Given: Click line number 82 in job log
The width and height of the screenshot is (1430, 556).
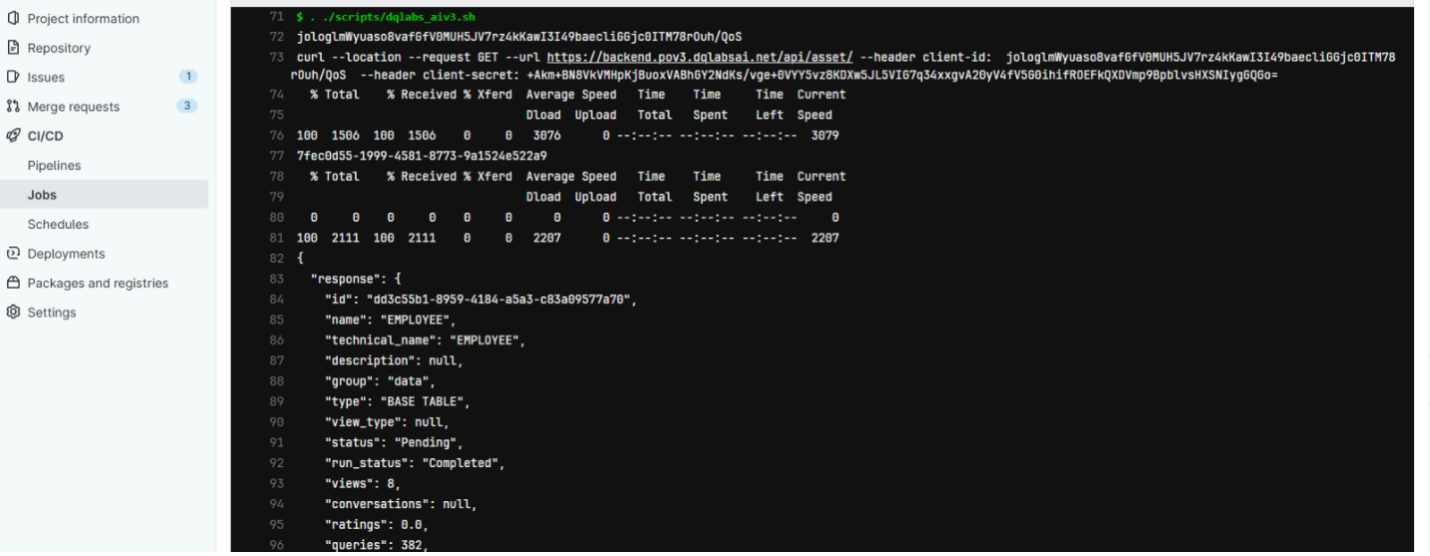Looking at the screenshot, I should 277,258.
